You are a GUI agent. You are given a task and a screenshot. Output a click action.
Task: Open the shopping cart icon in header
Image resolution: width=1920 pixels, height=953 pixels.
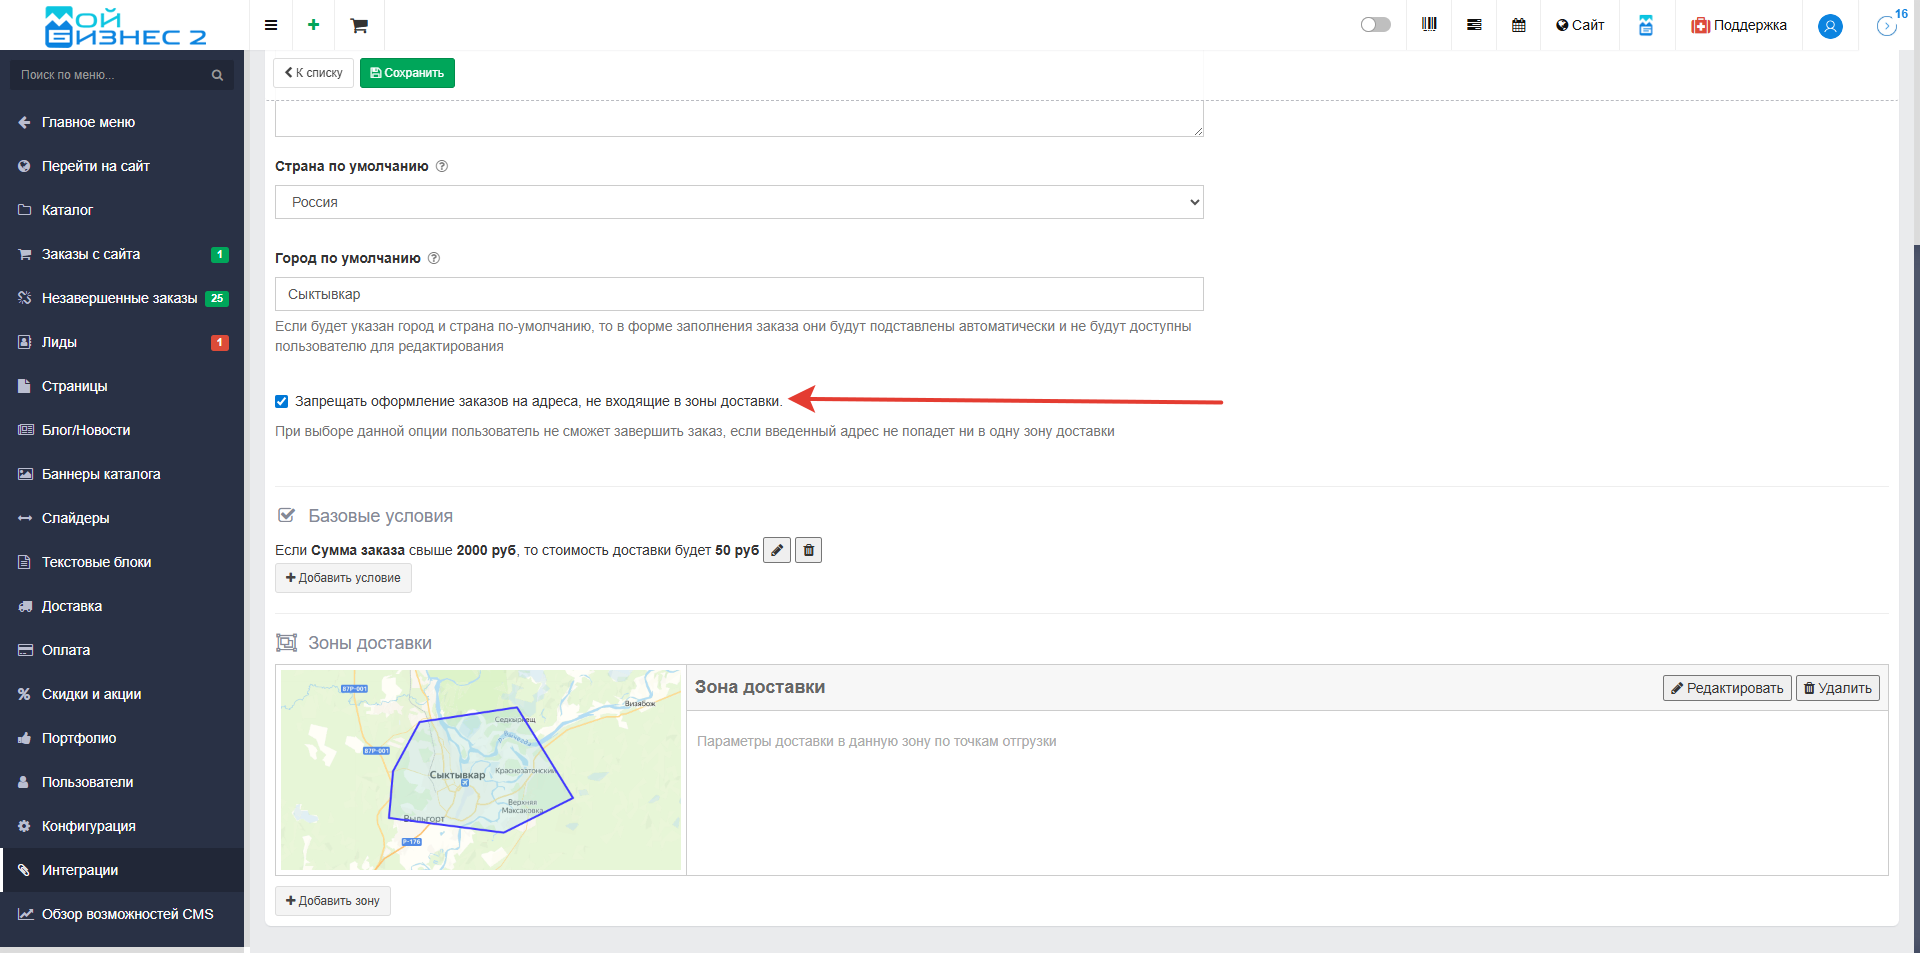pos(359,25)
